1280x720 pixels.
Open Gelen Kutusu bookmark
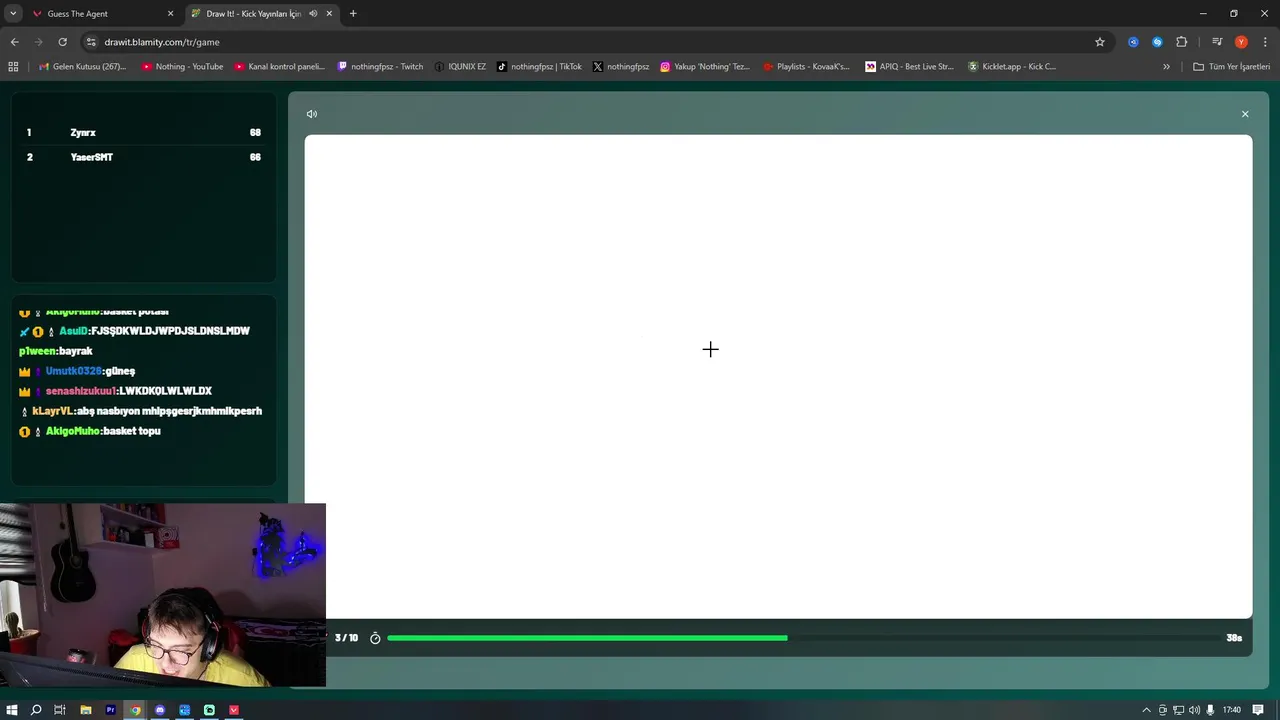[x=82, y=67]
